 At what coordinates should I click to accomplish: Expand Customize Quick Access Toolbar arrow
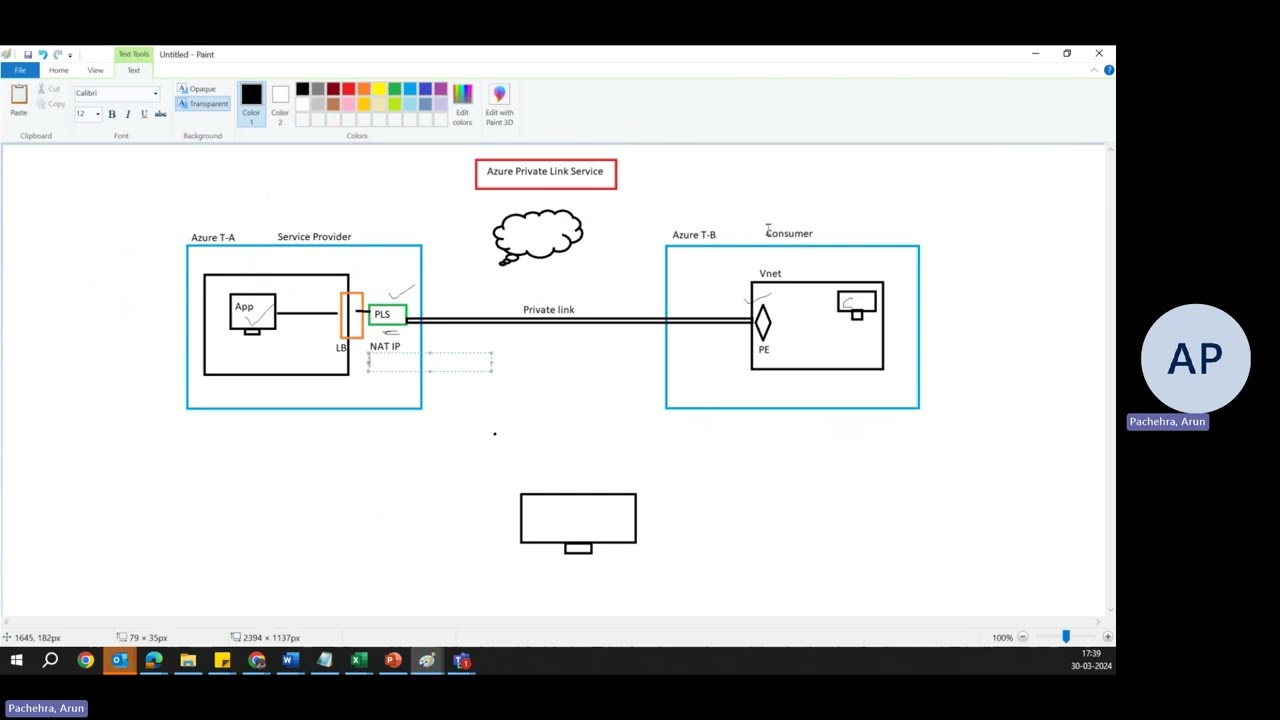70,55
